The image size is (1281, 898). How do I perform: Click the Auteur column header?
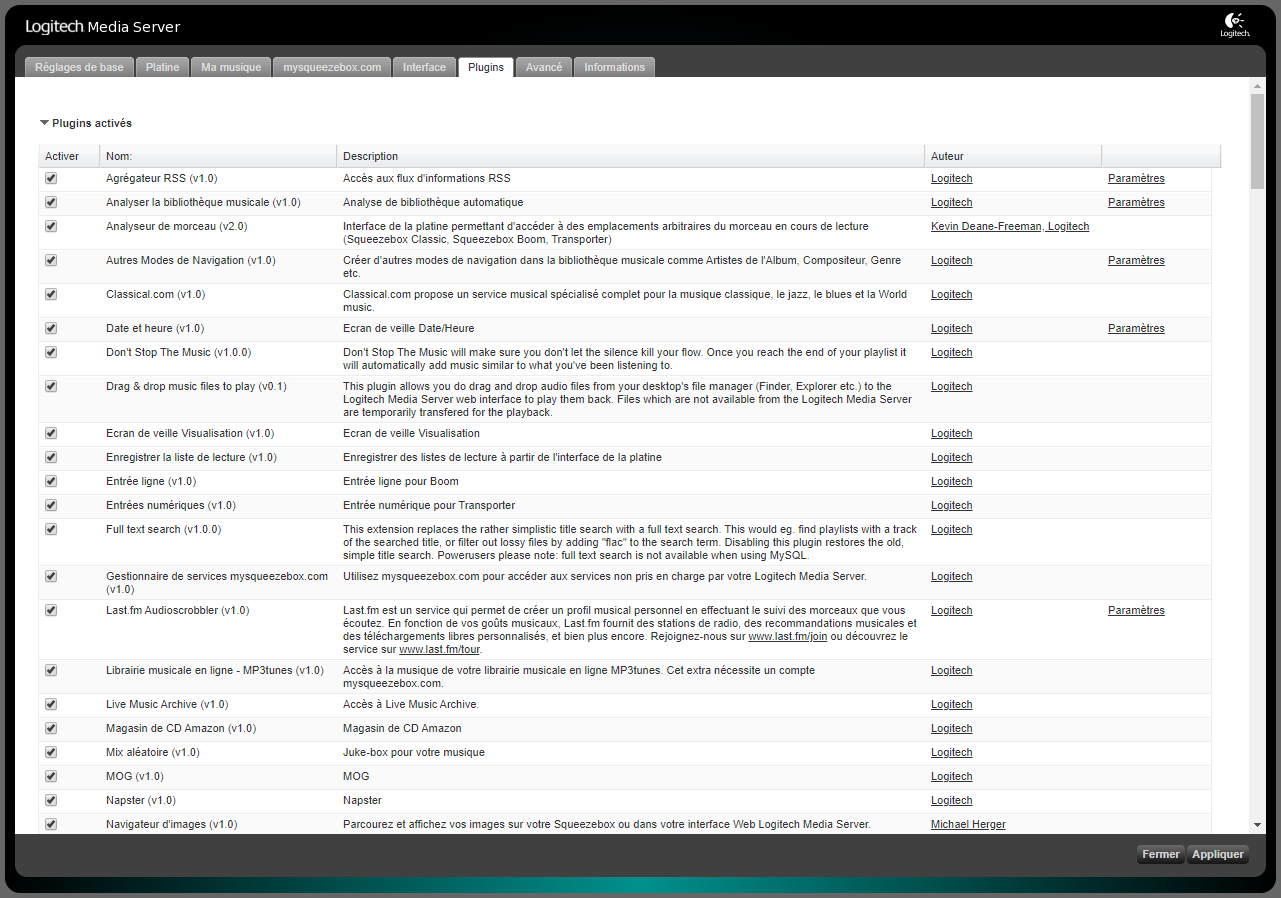1013,156
